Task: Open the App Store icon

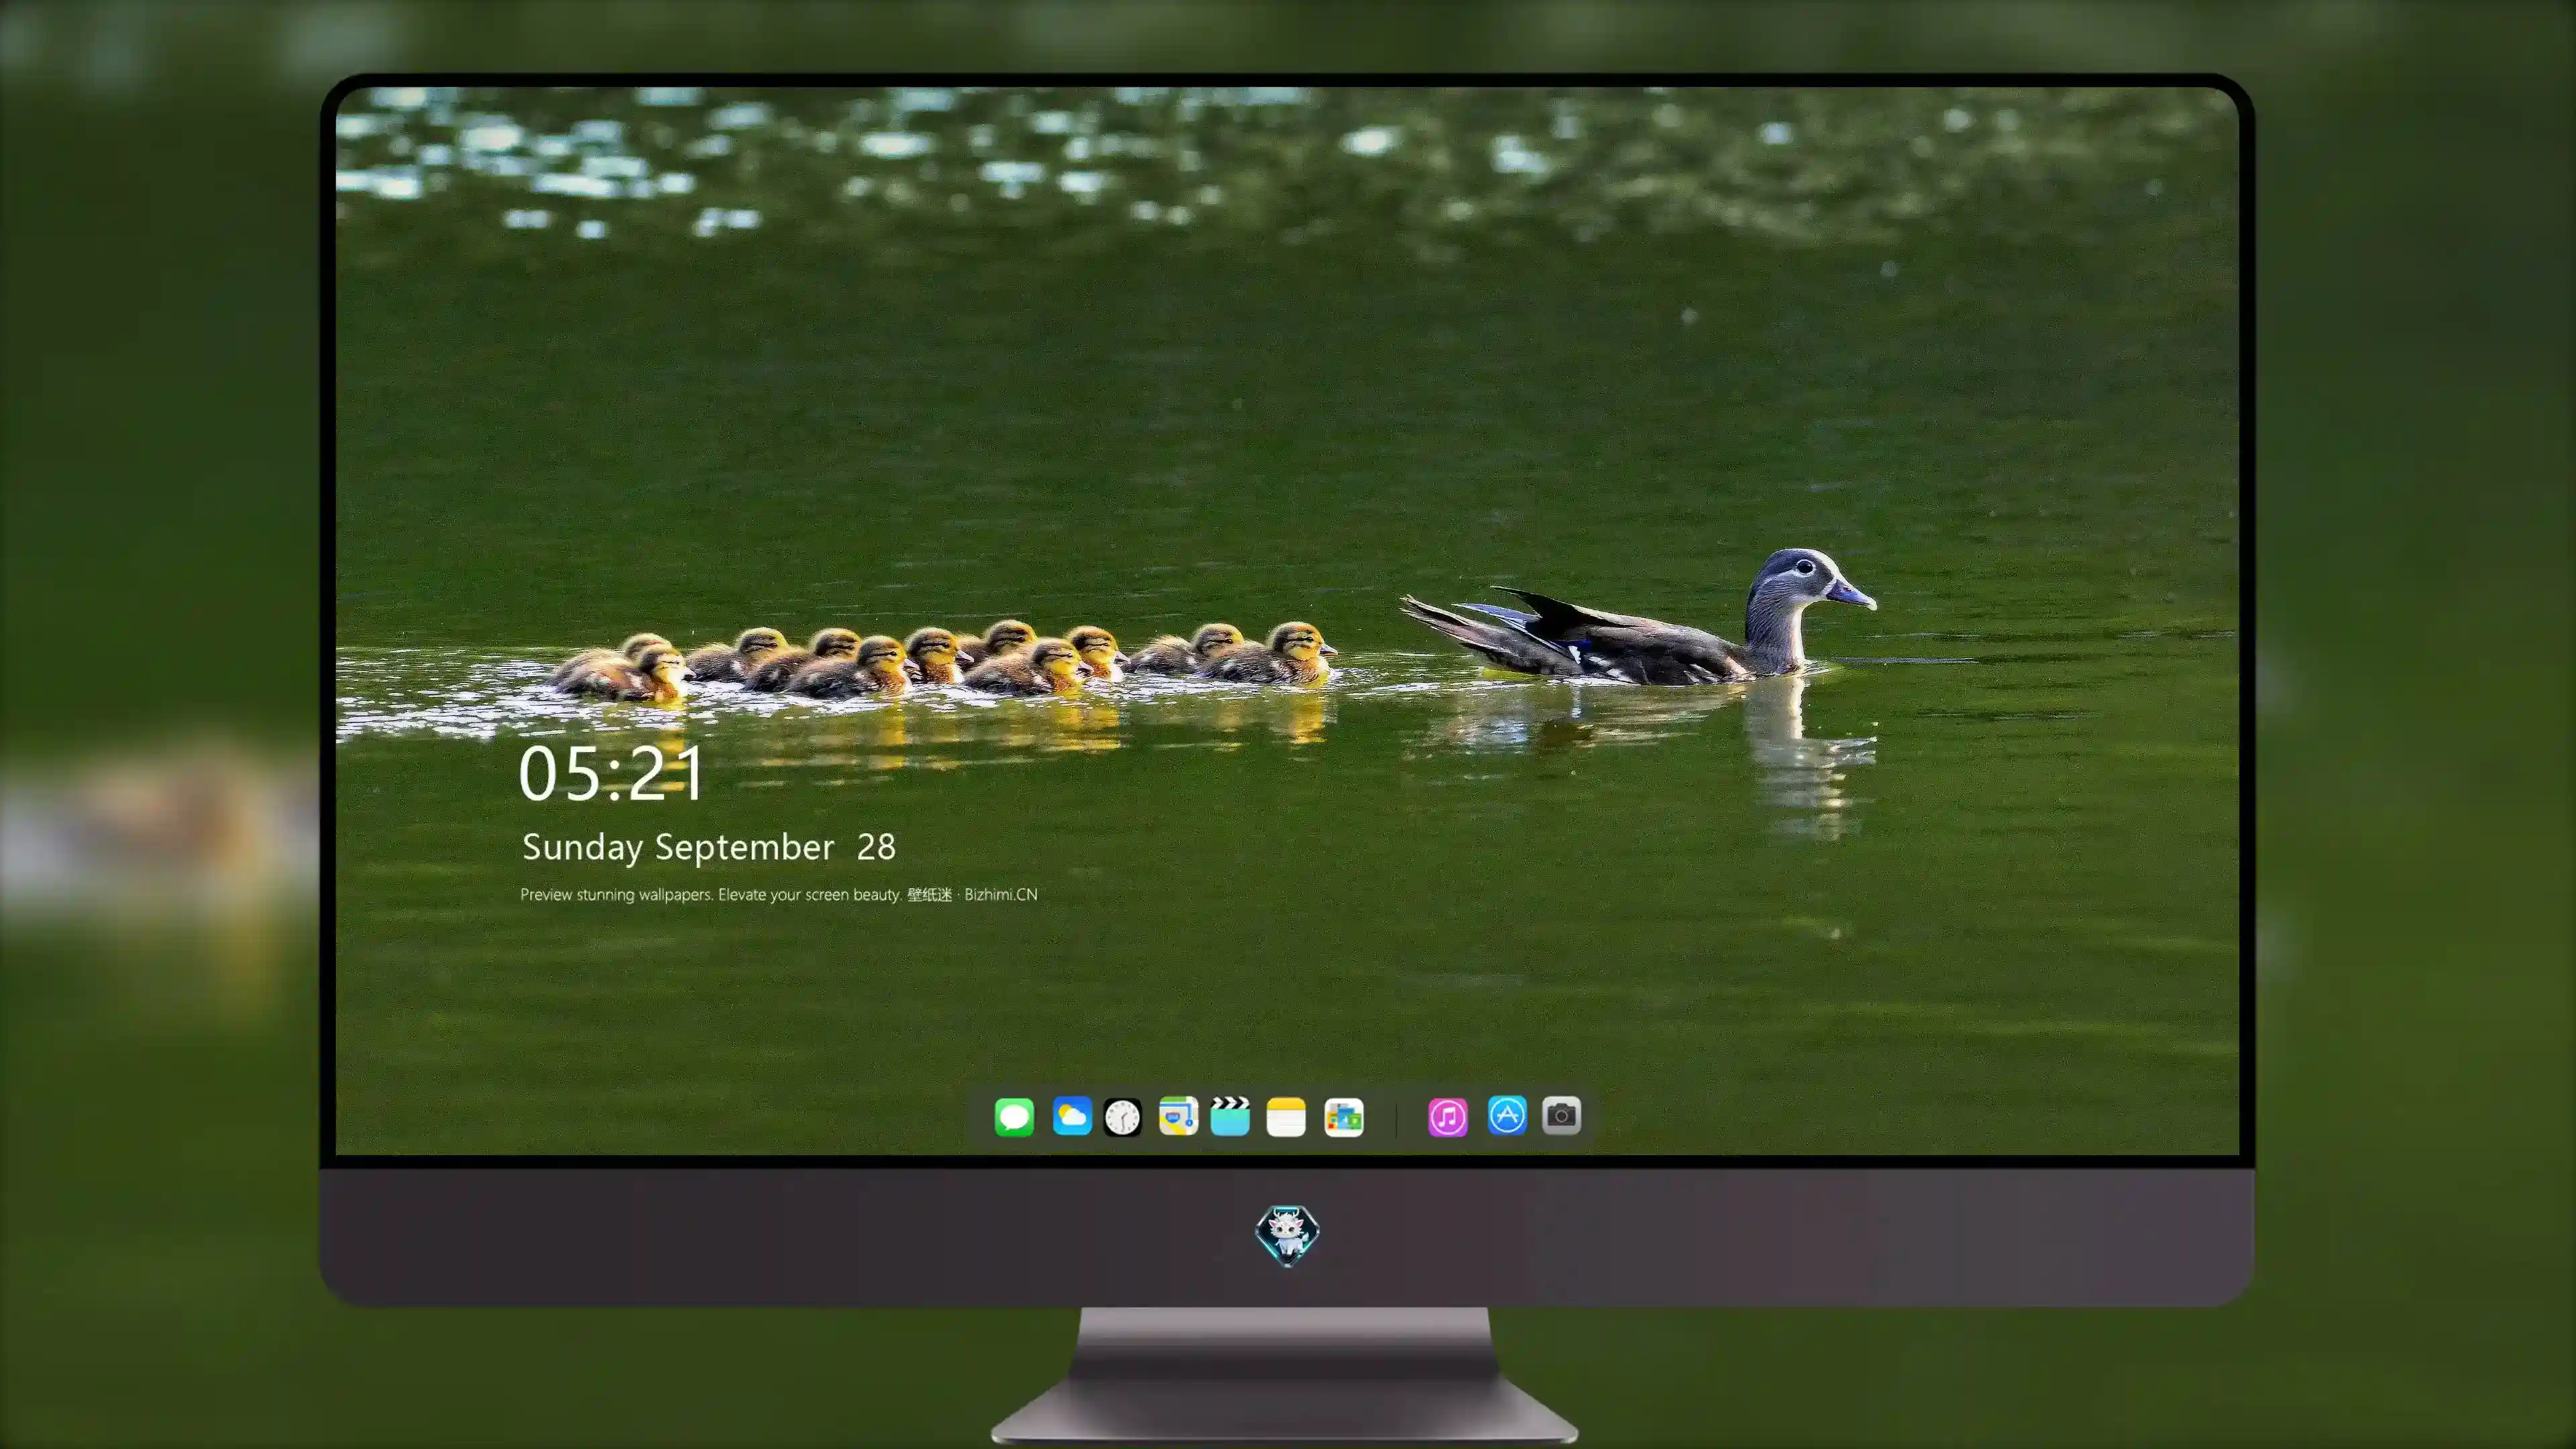Action: 1507,1115
